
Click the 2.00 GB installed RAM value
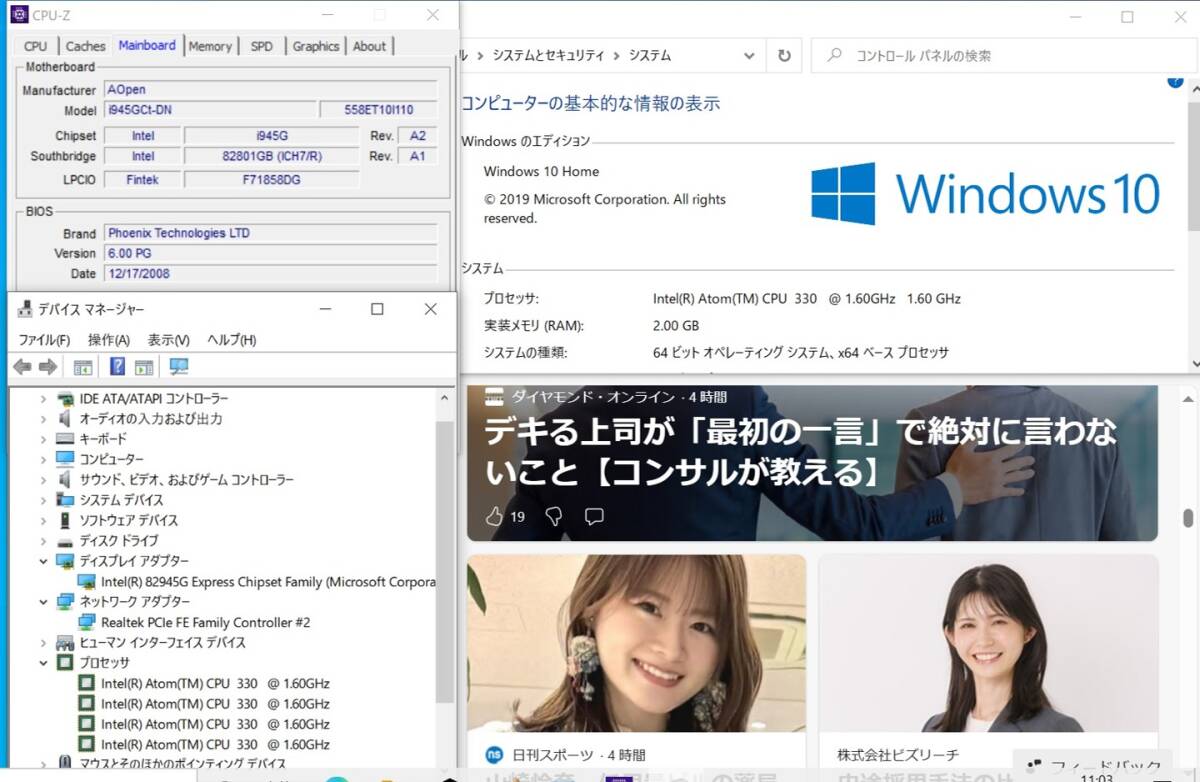click(676, 326)
